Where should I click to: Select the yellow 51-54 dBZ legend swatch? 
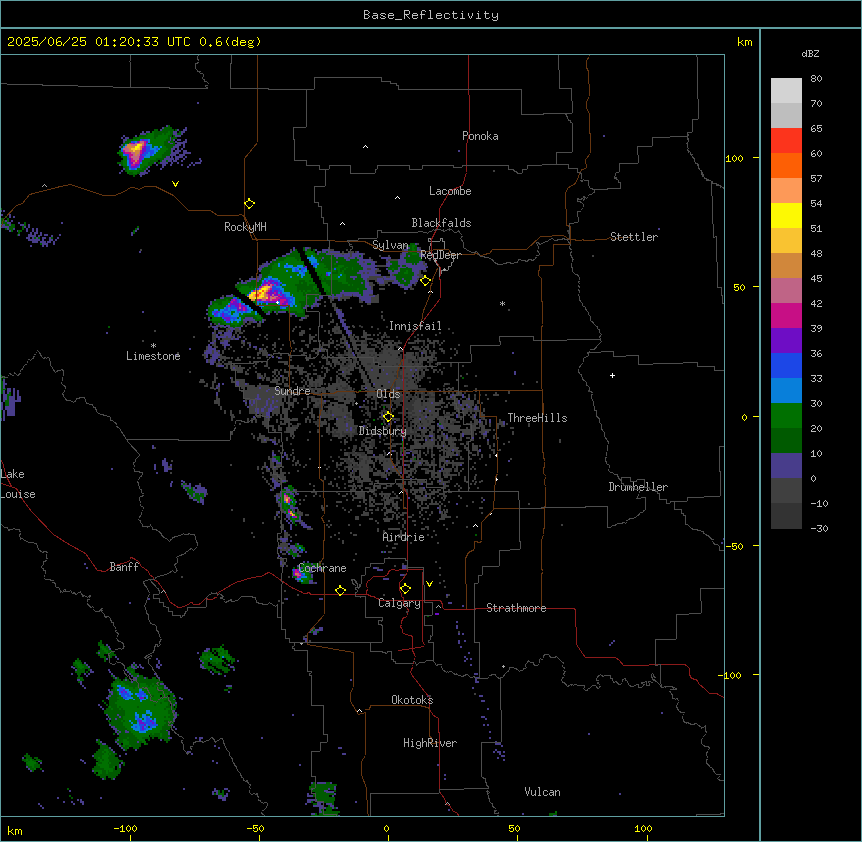(786, 215)
